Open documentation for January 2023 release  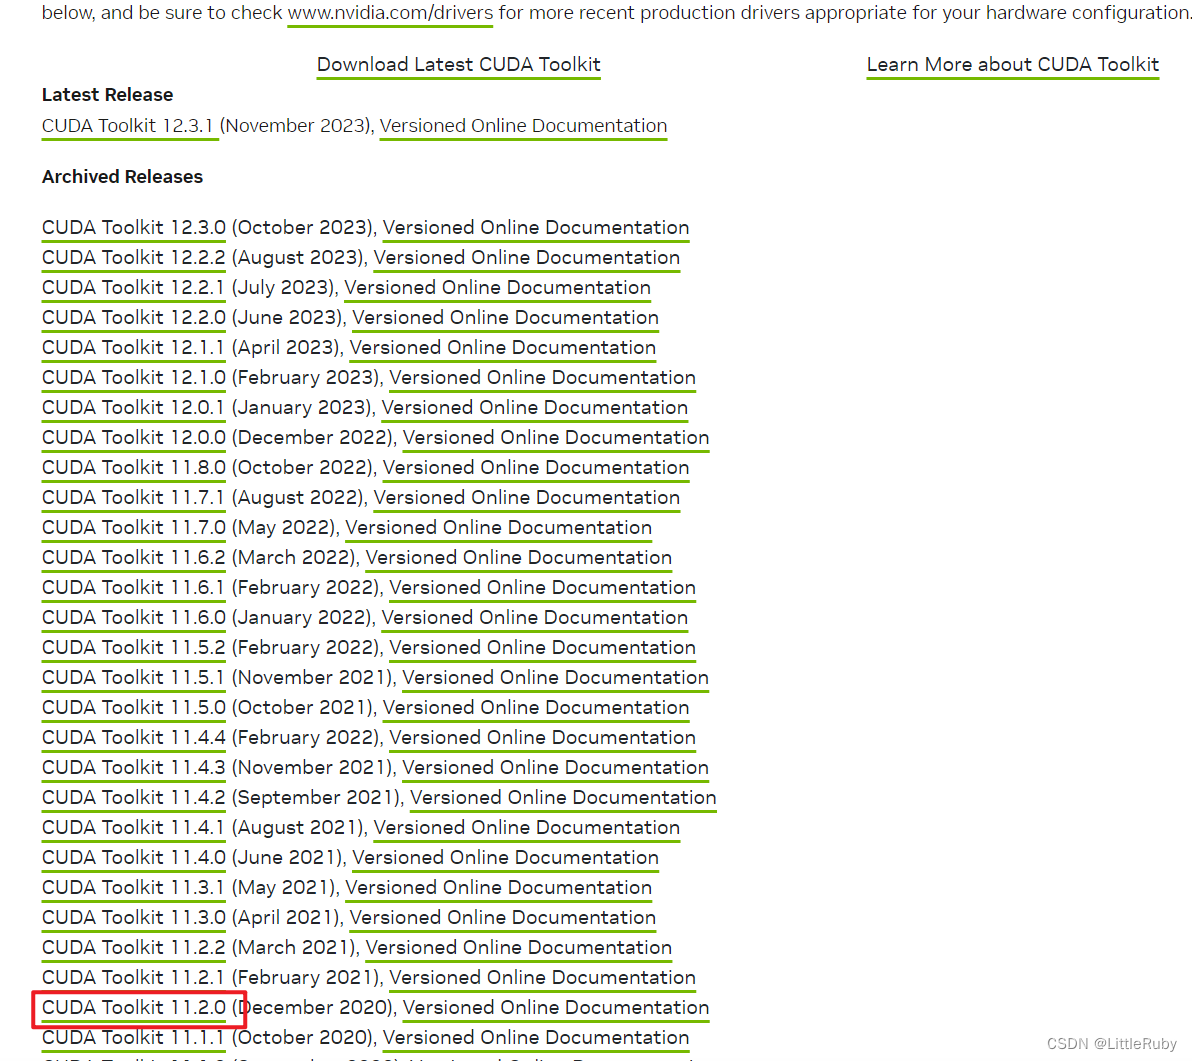535,407
